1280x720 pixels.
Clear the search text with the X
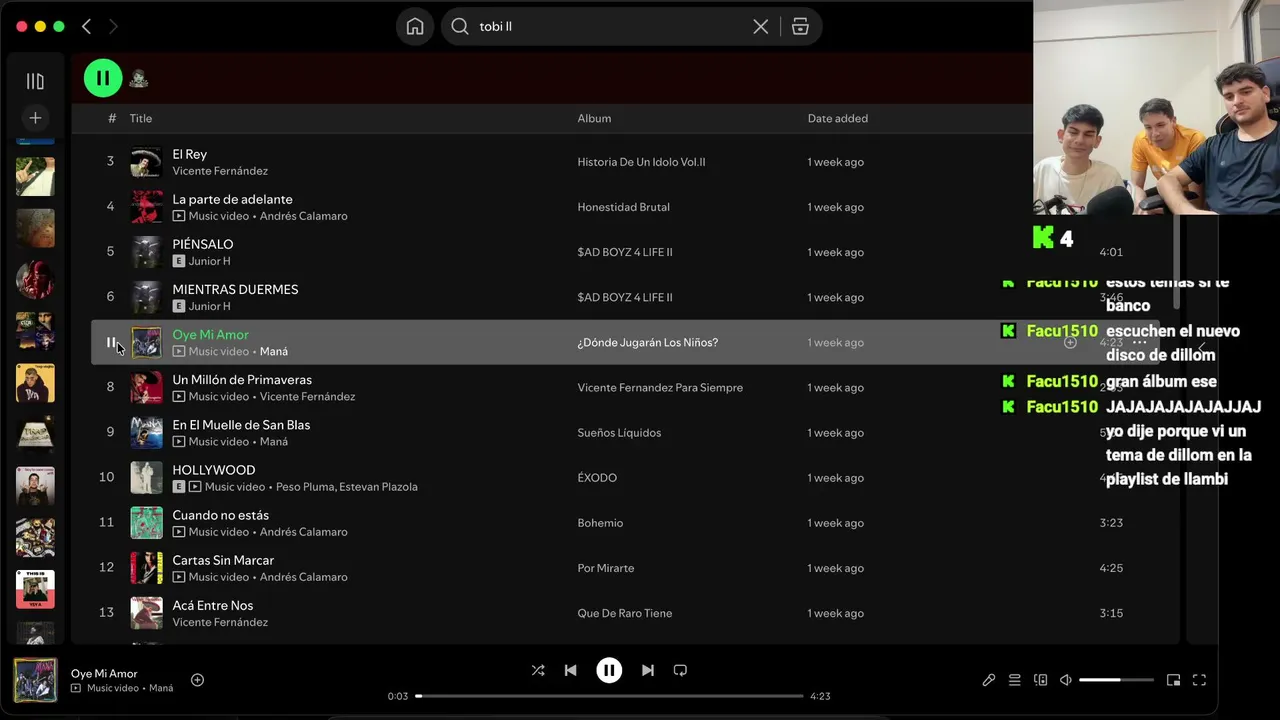[x=761, y=27]
